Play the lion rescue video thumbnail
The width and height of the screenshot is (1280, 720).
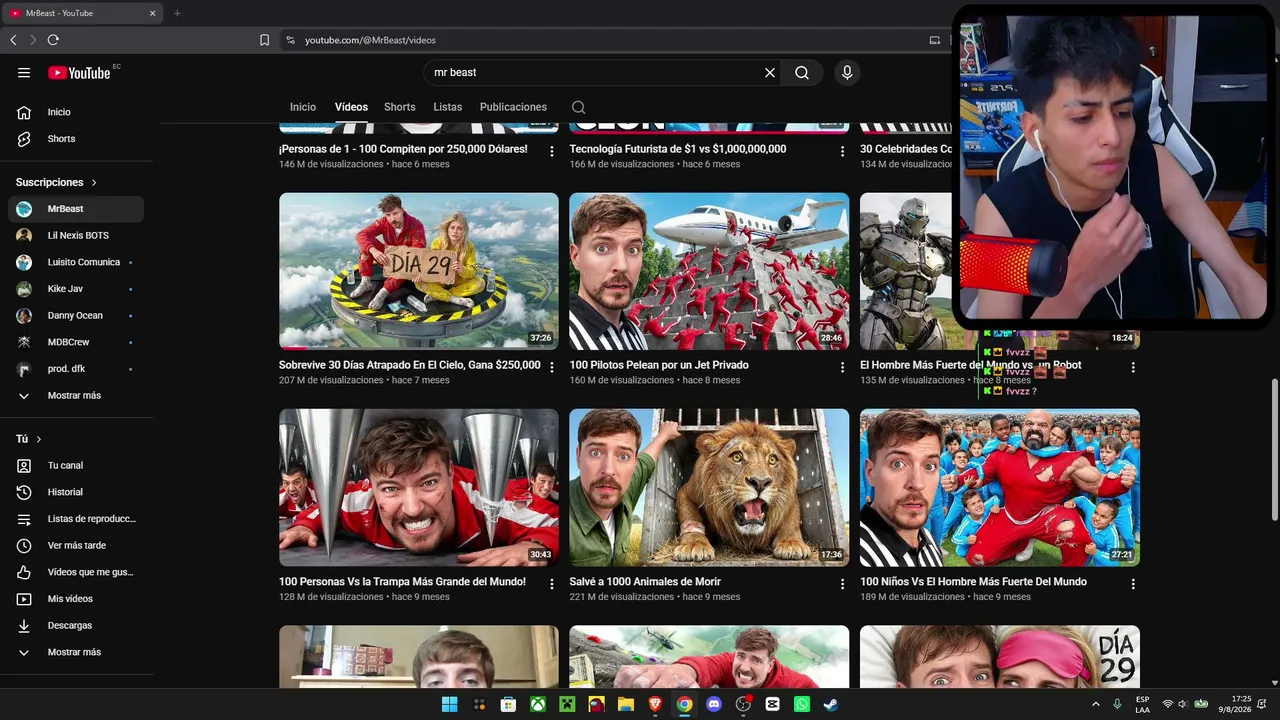pos(709,488)
